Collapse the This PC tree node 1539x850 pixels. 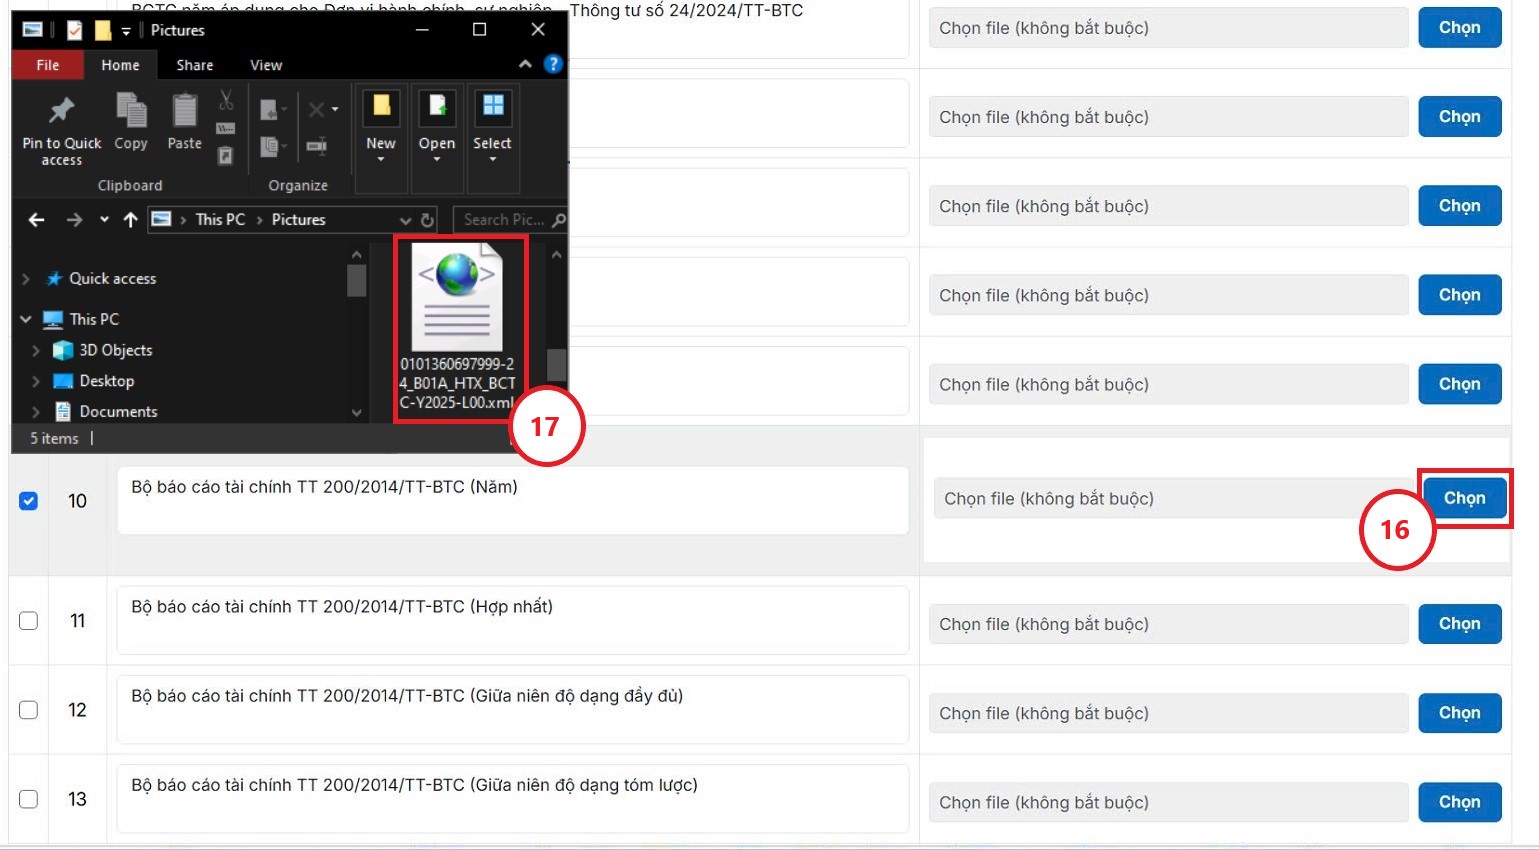[26, 319]
